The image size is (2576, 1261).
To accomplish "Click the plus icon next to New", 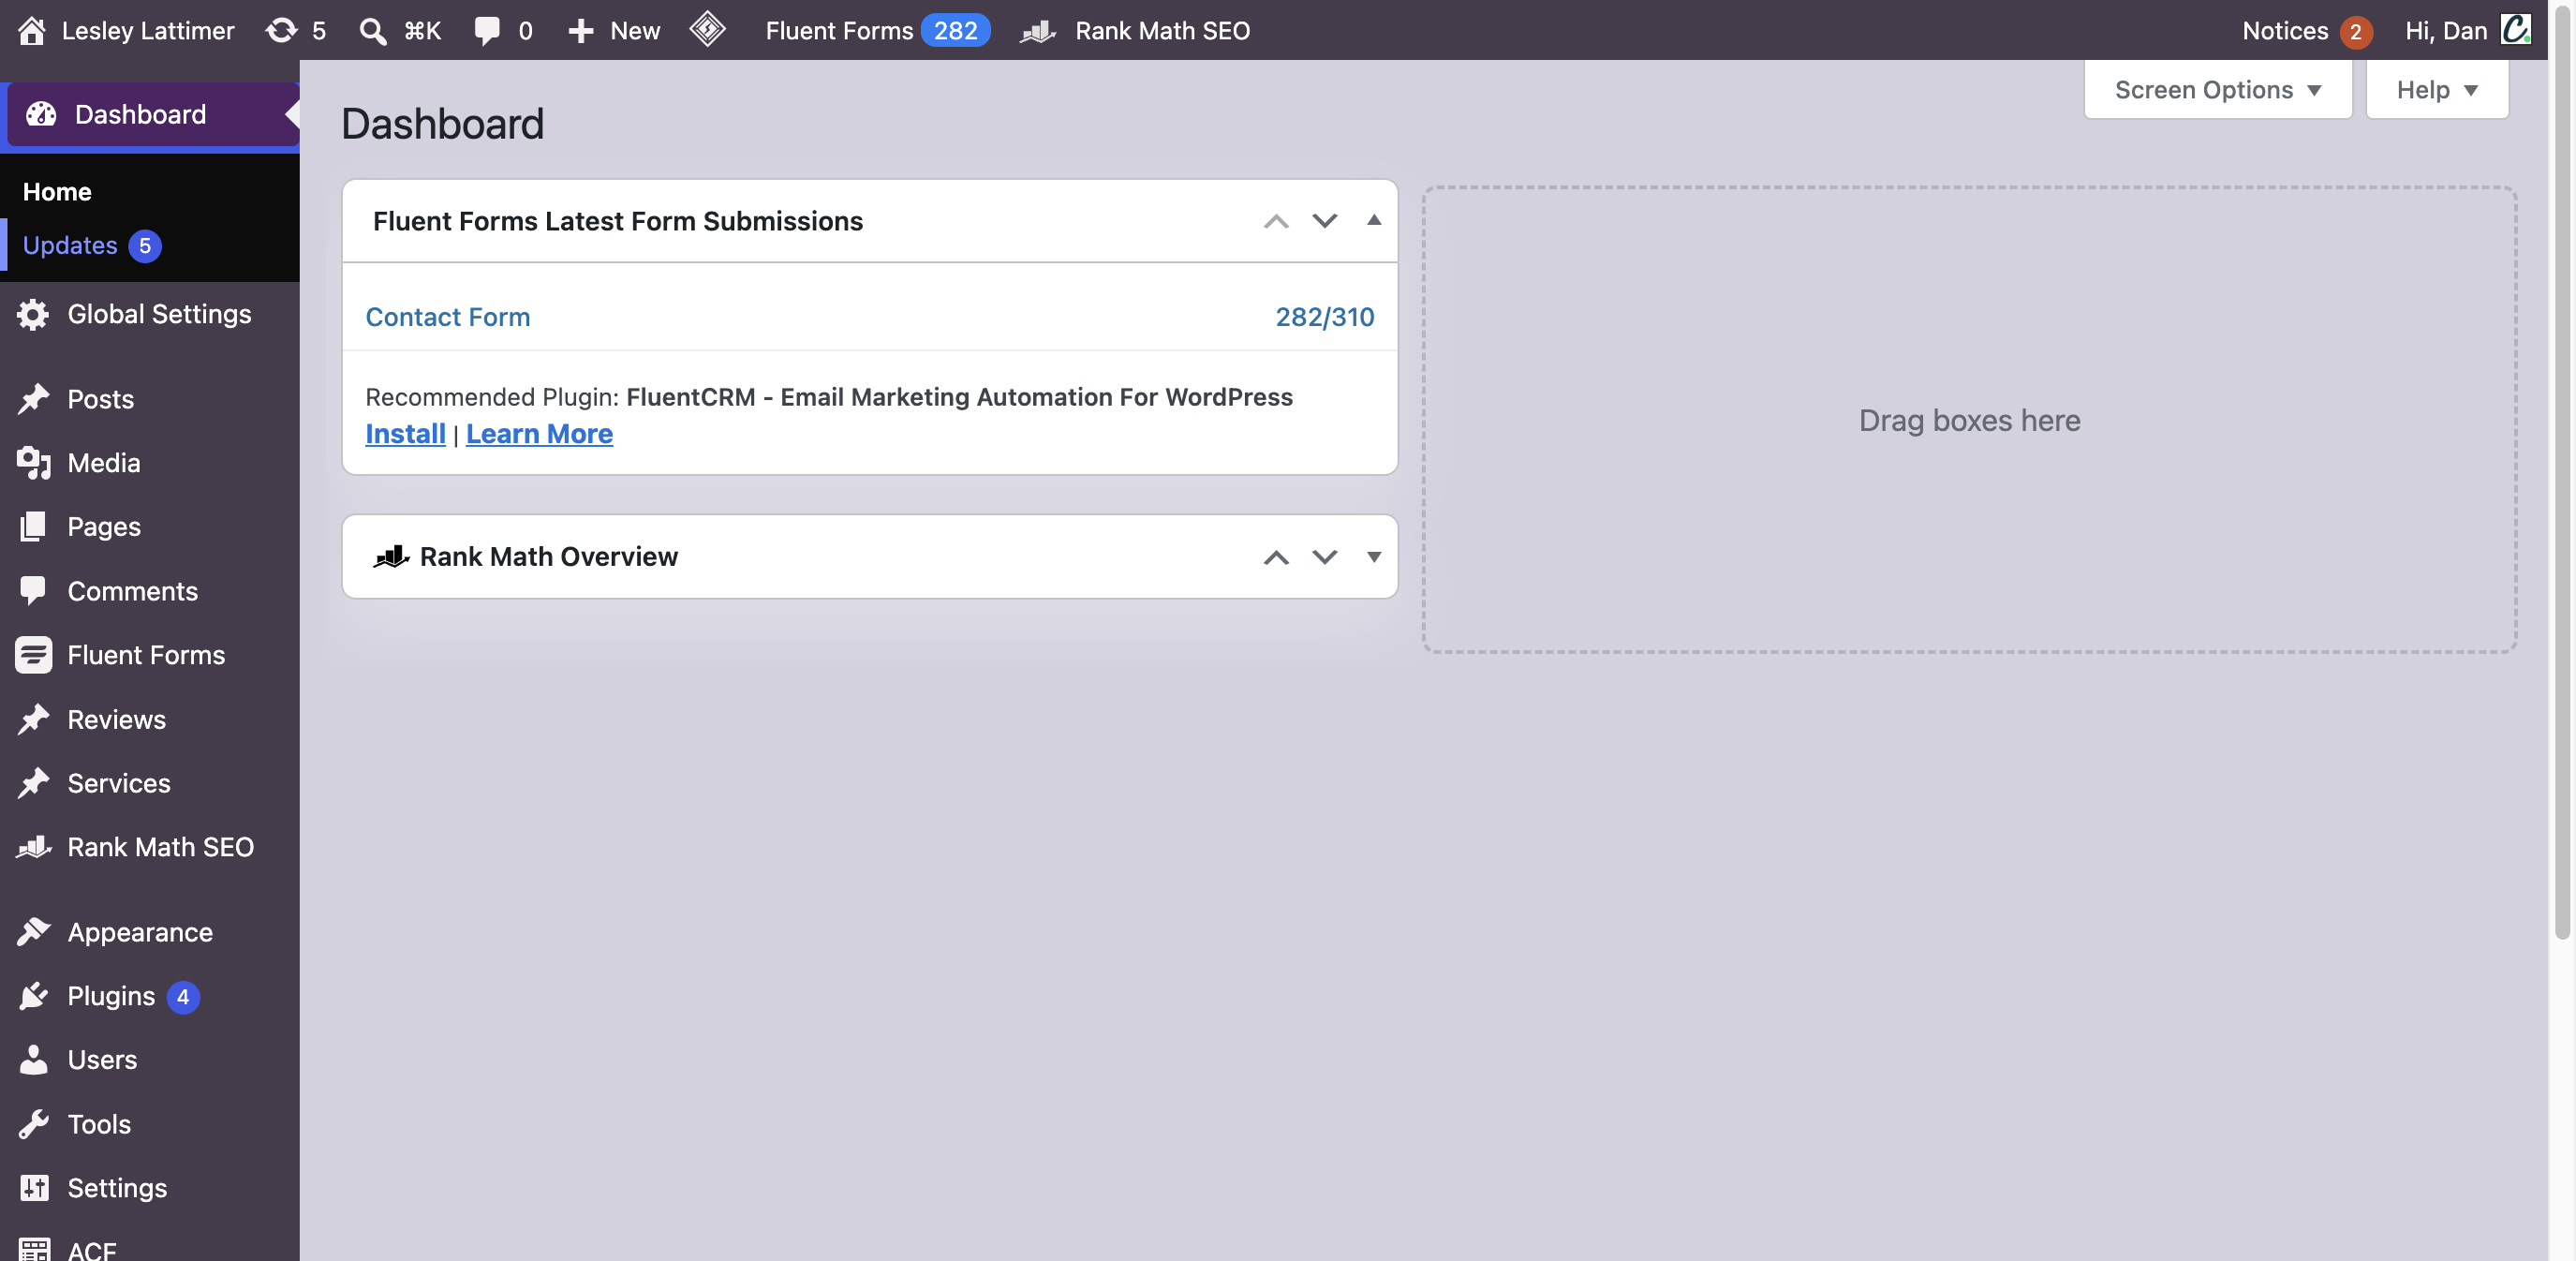I will [x=581, y=31].
